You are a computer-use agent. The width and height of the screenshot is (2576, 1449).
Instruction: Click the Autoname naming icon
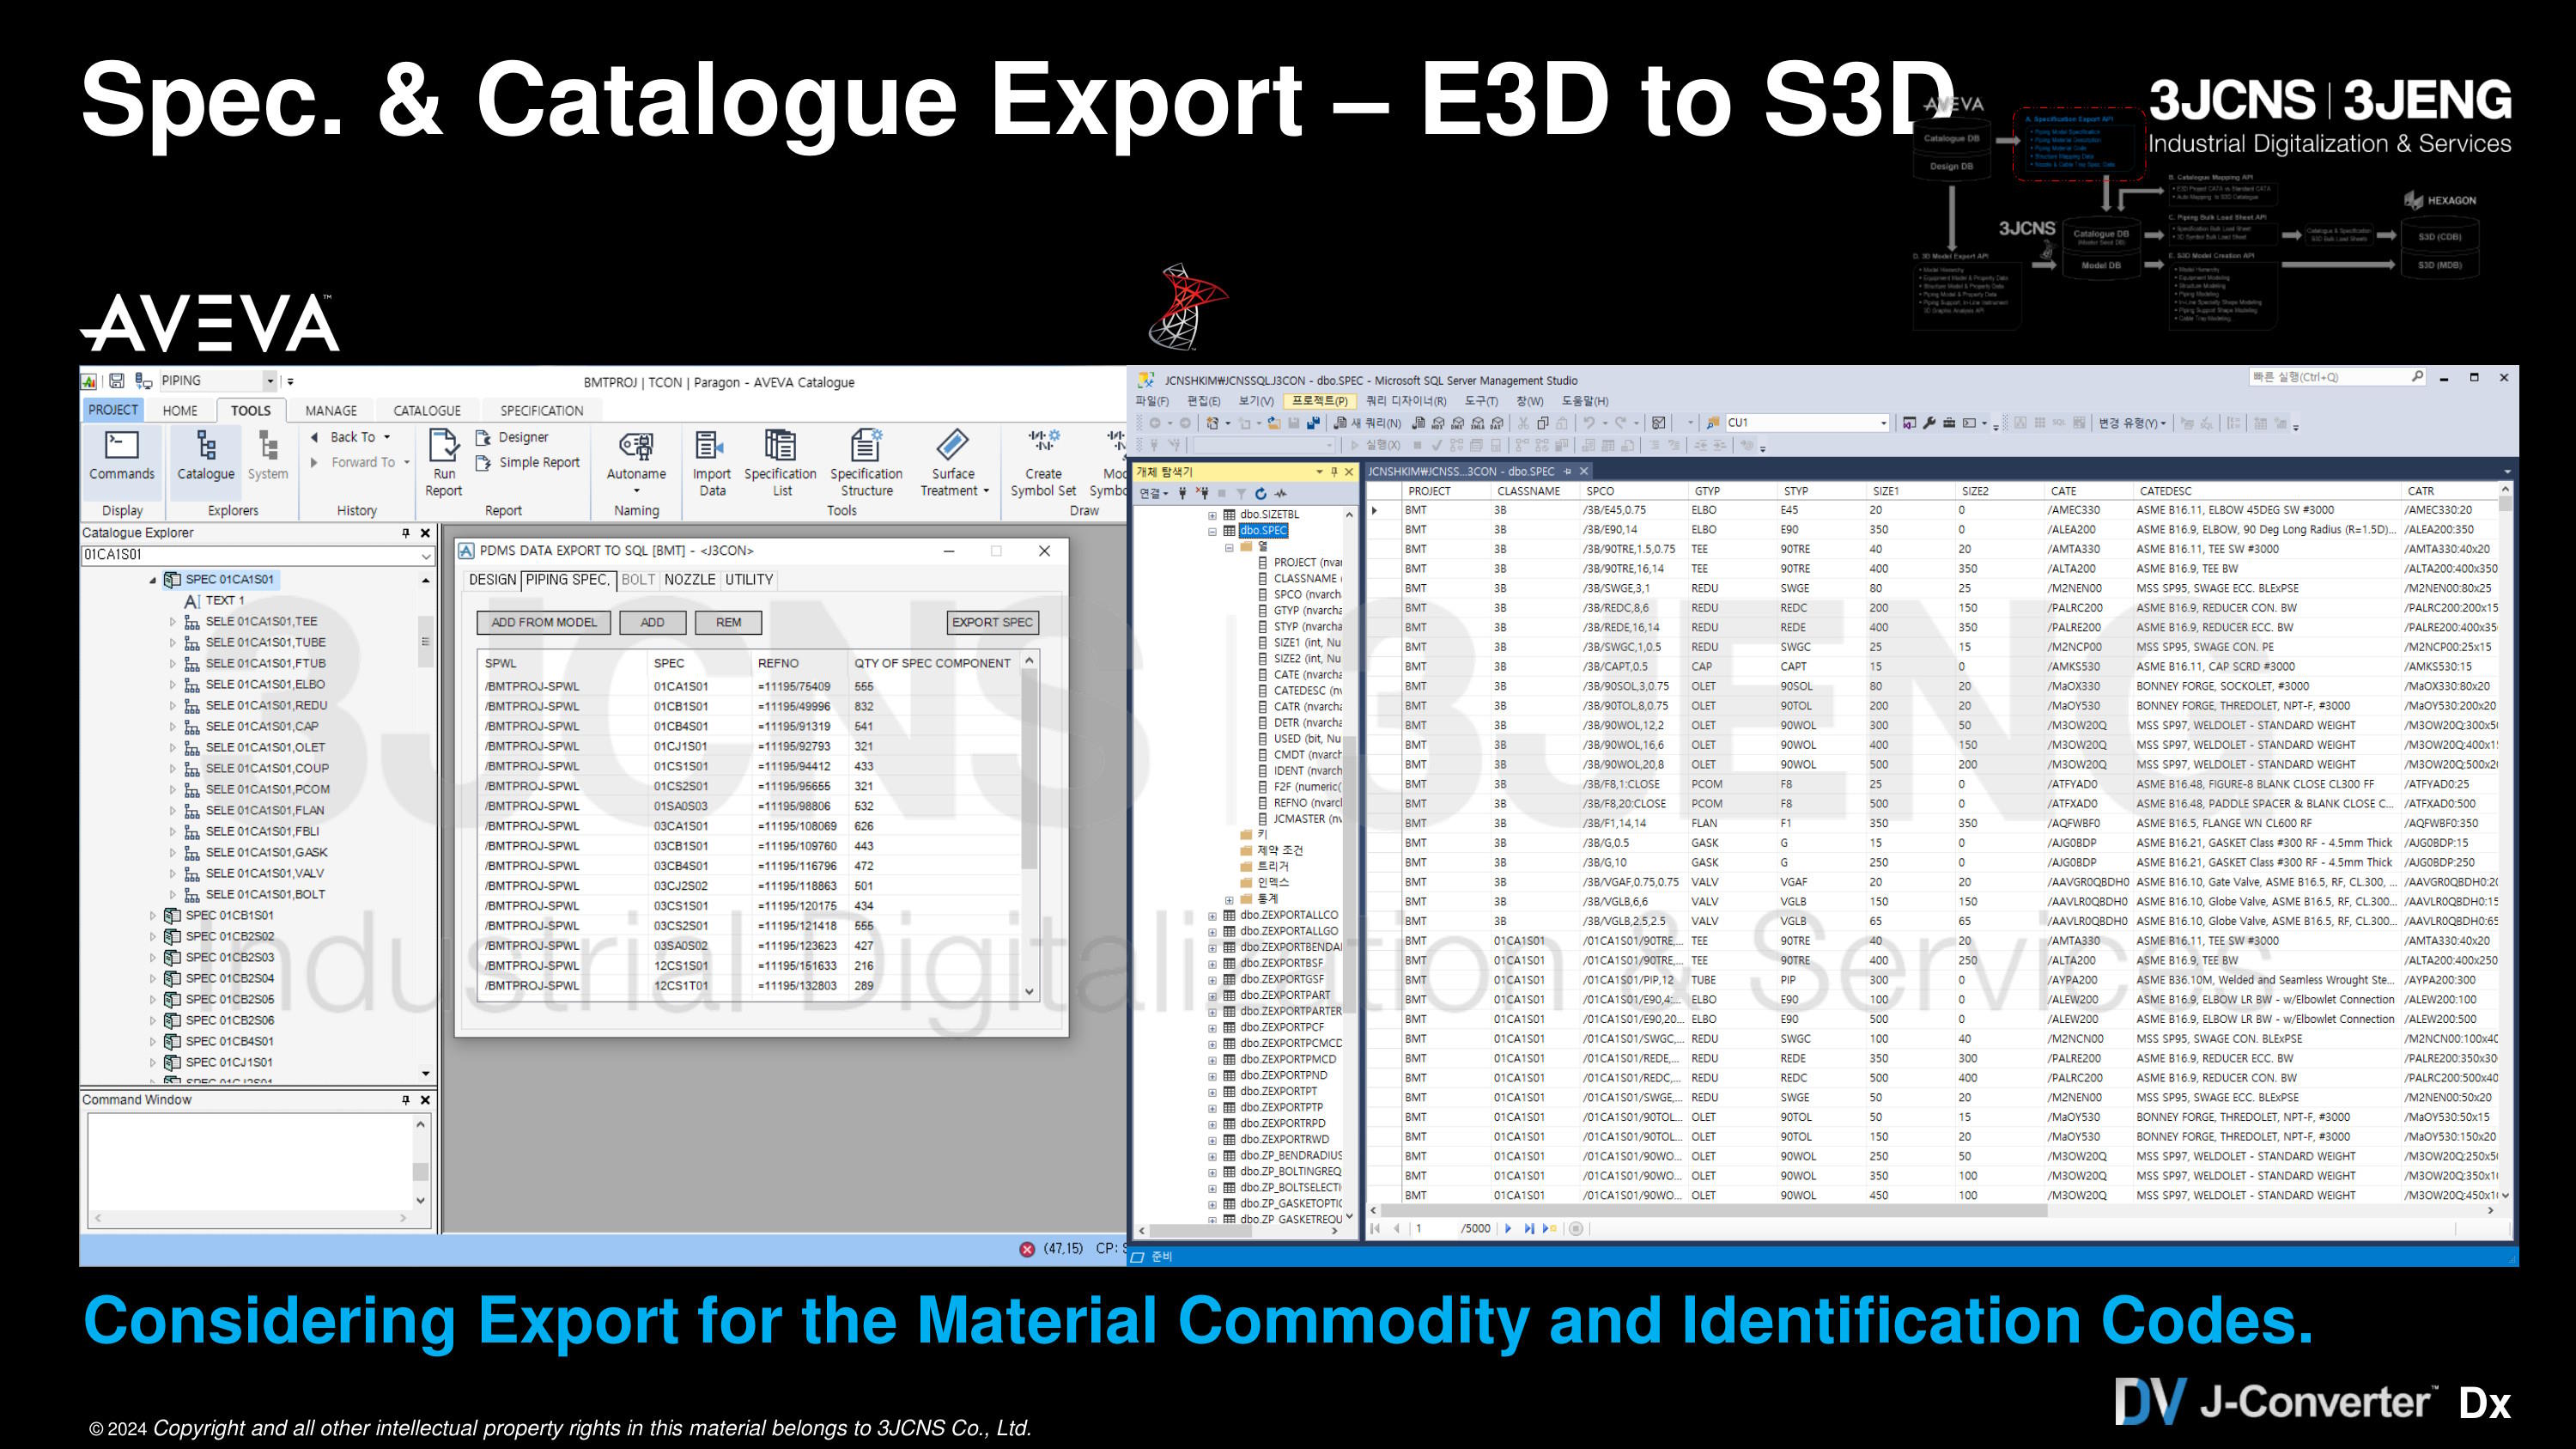(636, 455)
